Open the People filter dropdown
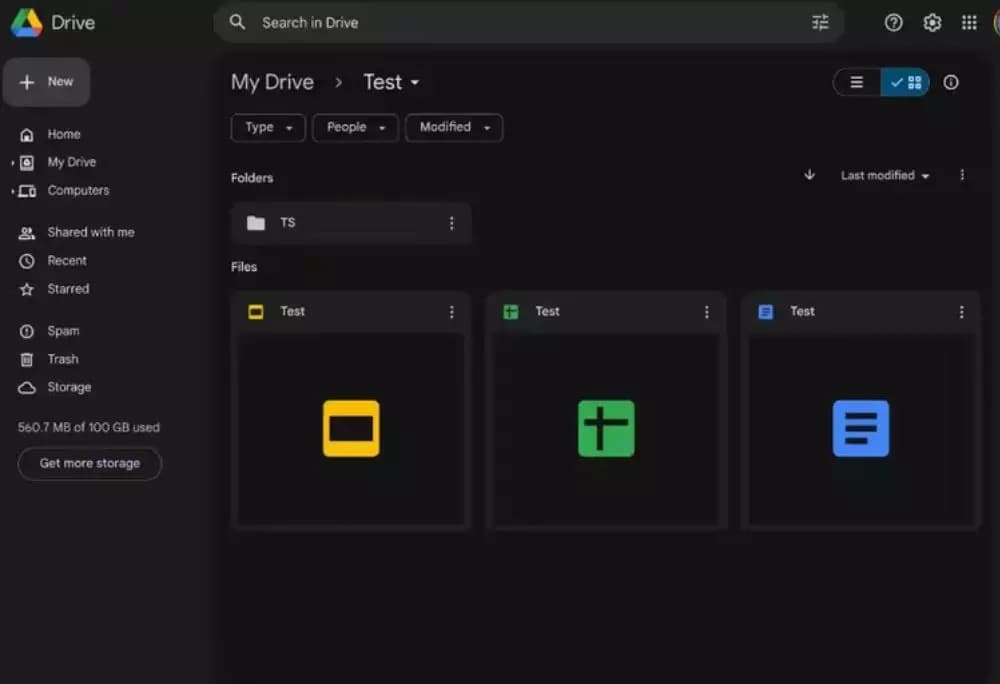1000x684 pixels. click(x=355, y=127)
